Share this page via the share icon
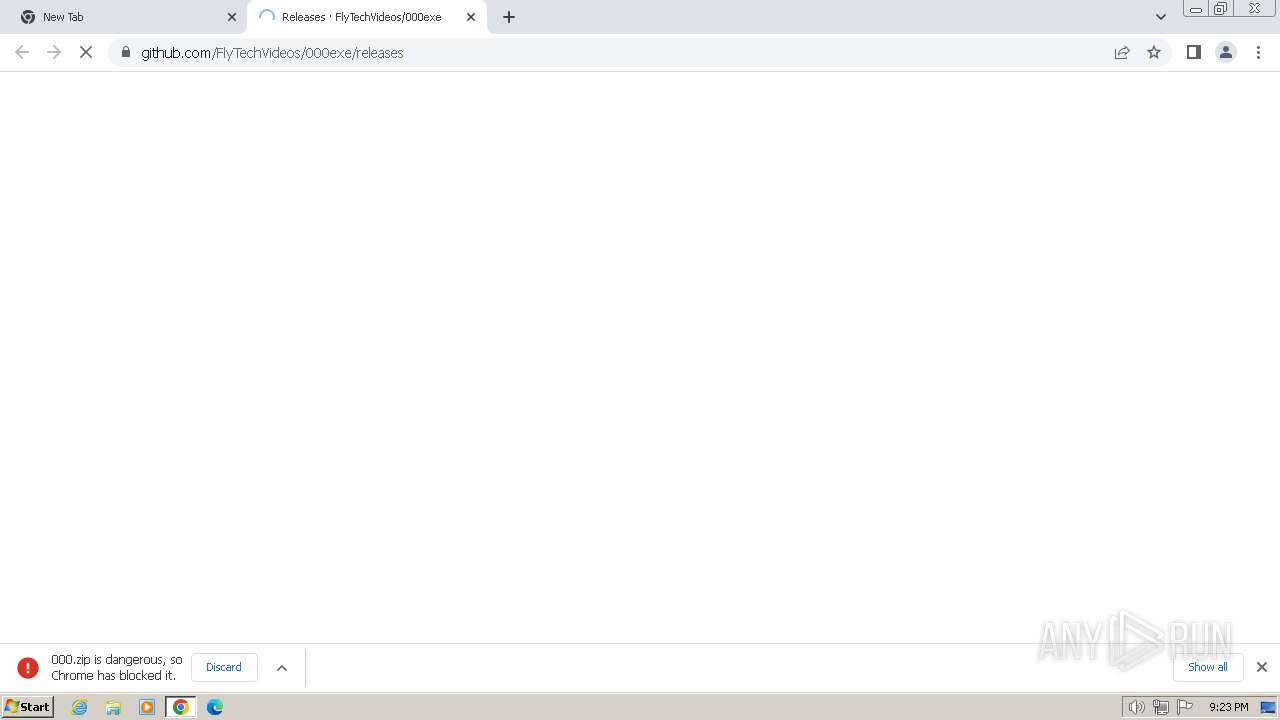 click(1122, 52)
